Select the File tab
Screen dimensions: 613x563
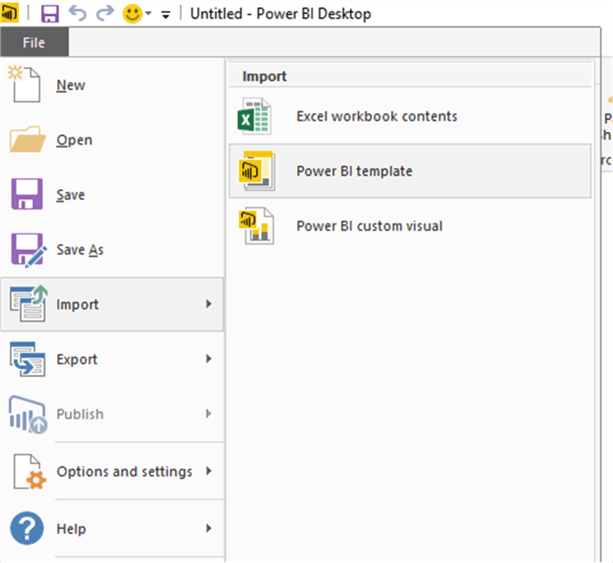[34, 42]
